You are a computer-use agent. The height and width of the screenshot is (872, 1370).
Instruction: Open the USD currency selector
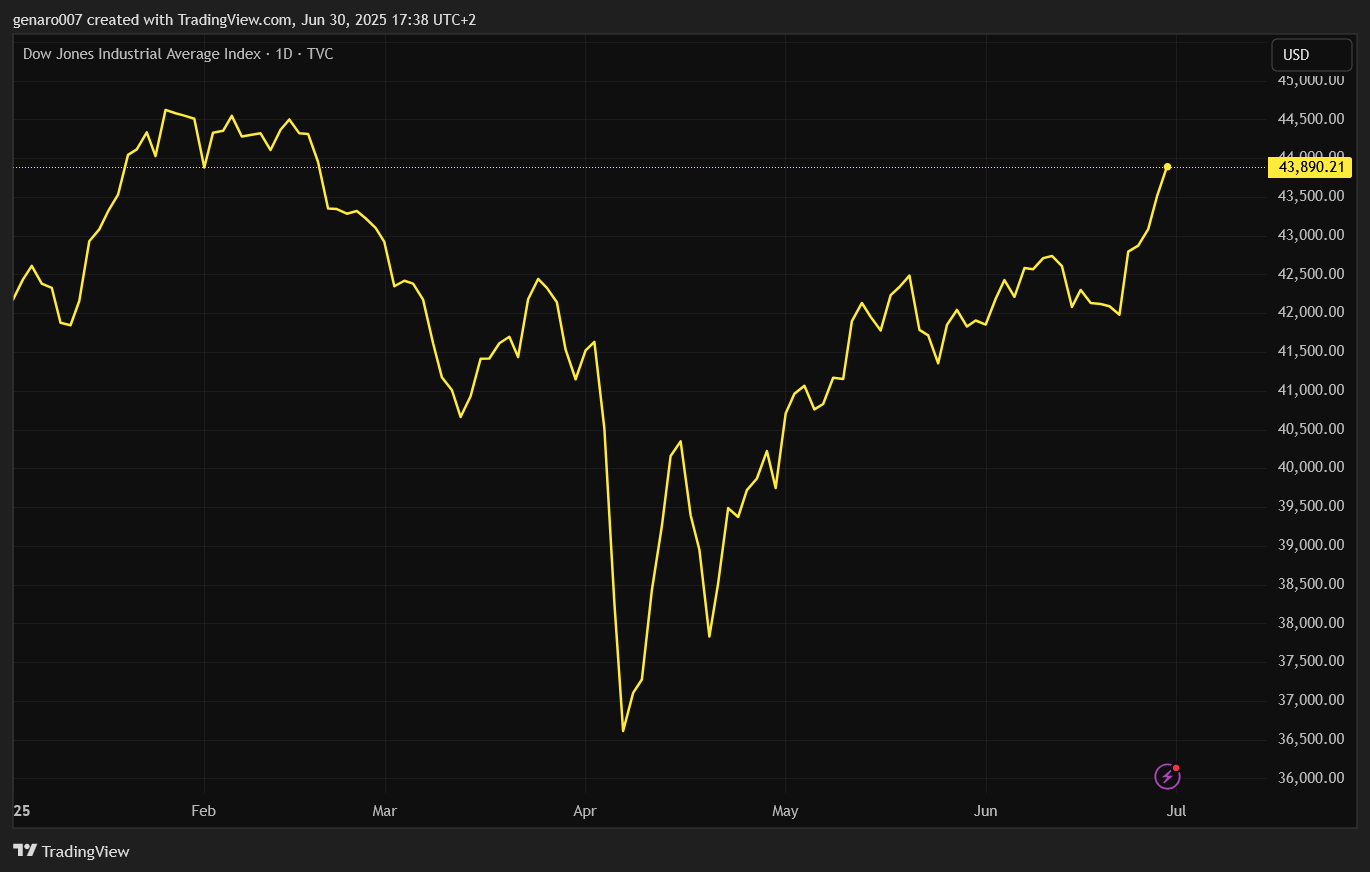(x=1311, y=55)
